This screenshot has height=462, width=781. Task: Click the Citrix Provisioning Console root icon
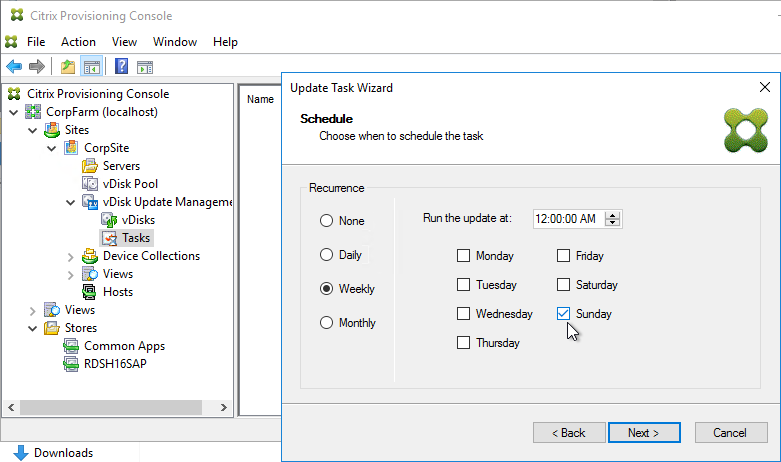coord(14,94)
